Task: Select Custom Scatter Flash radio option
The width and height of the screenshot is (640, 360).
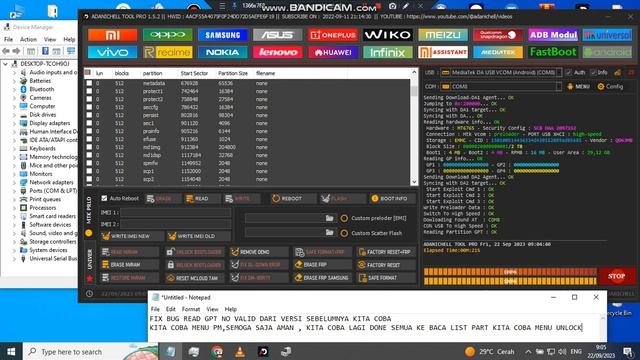Action: tap(344, 233)
